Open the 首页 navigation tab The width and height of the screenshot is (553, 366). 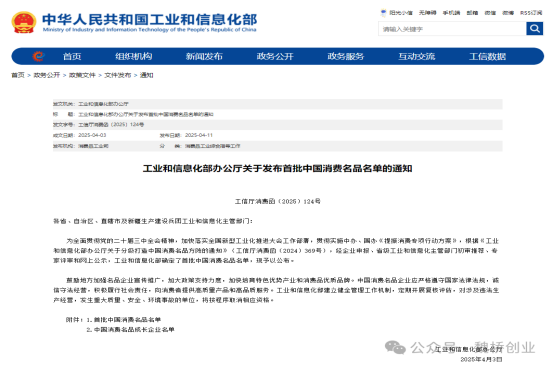click(72, 56)
